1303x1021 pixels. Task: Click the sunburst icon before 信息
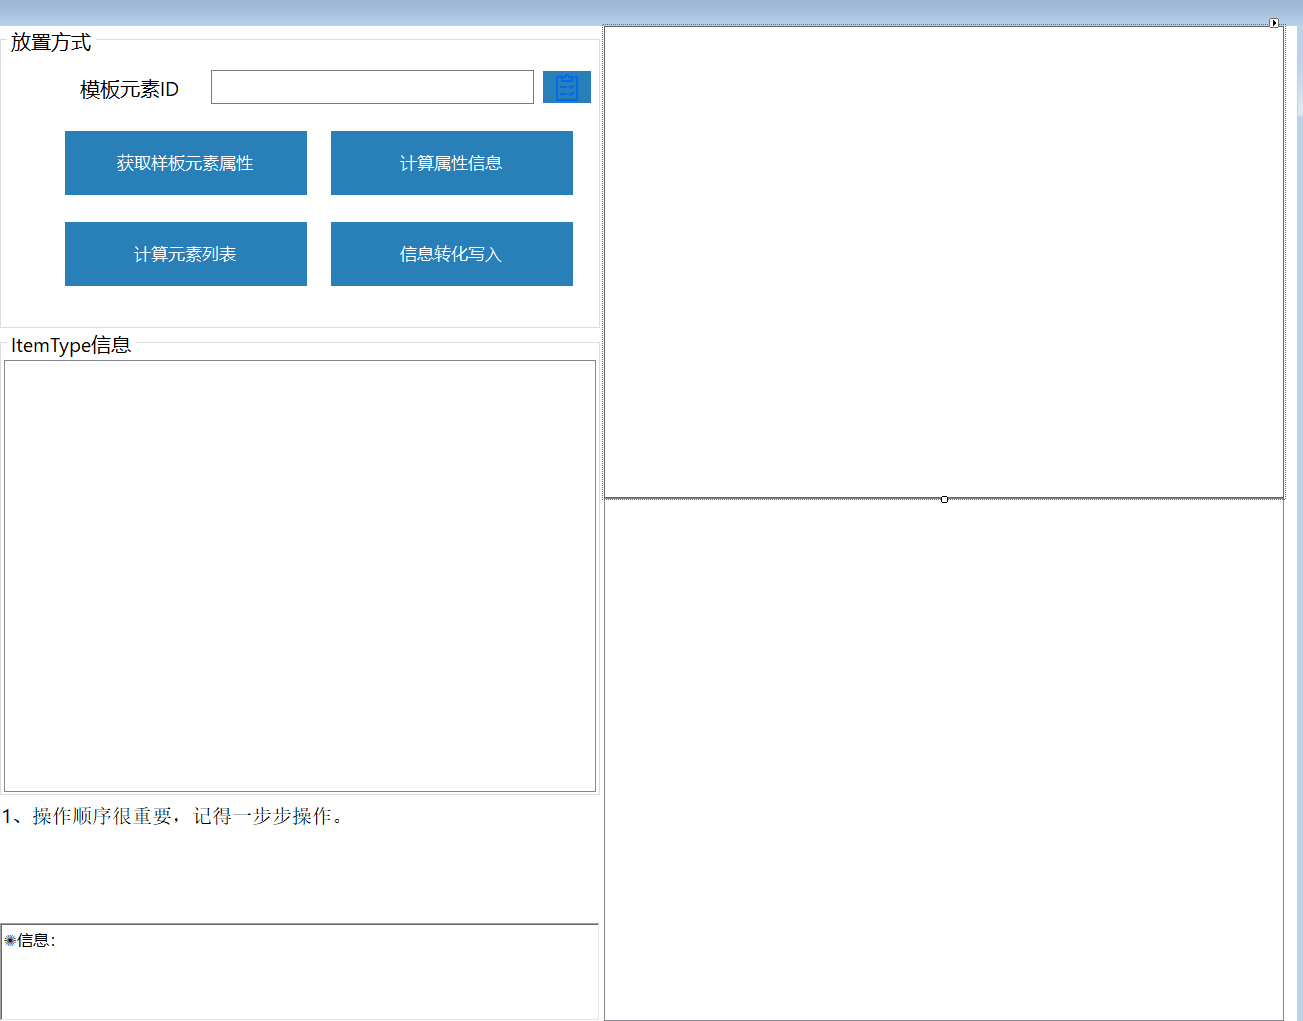pos(10,941)
